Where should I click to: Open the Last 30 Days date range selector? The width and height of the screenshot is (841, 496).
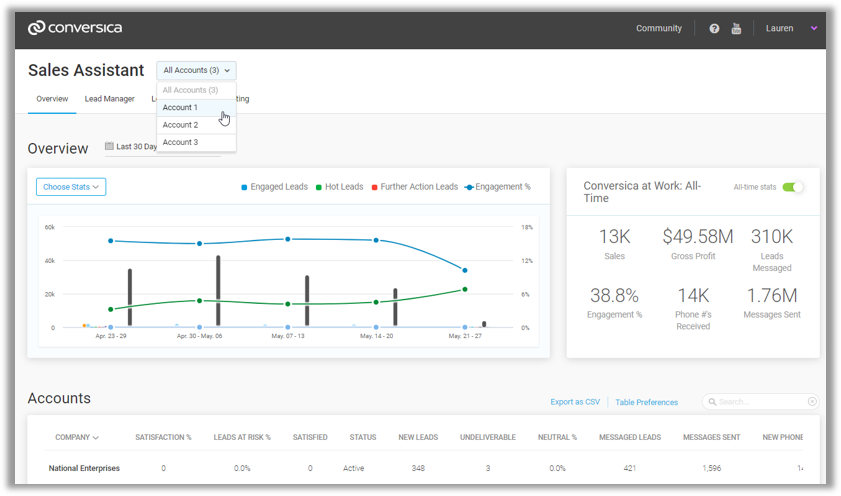click(163, 146)
